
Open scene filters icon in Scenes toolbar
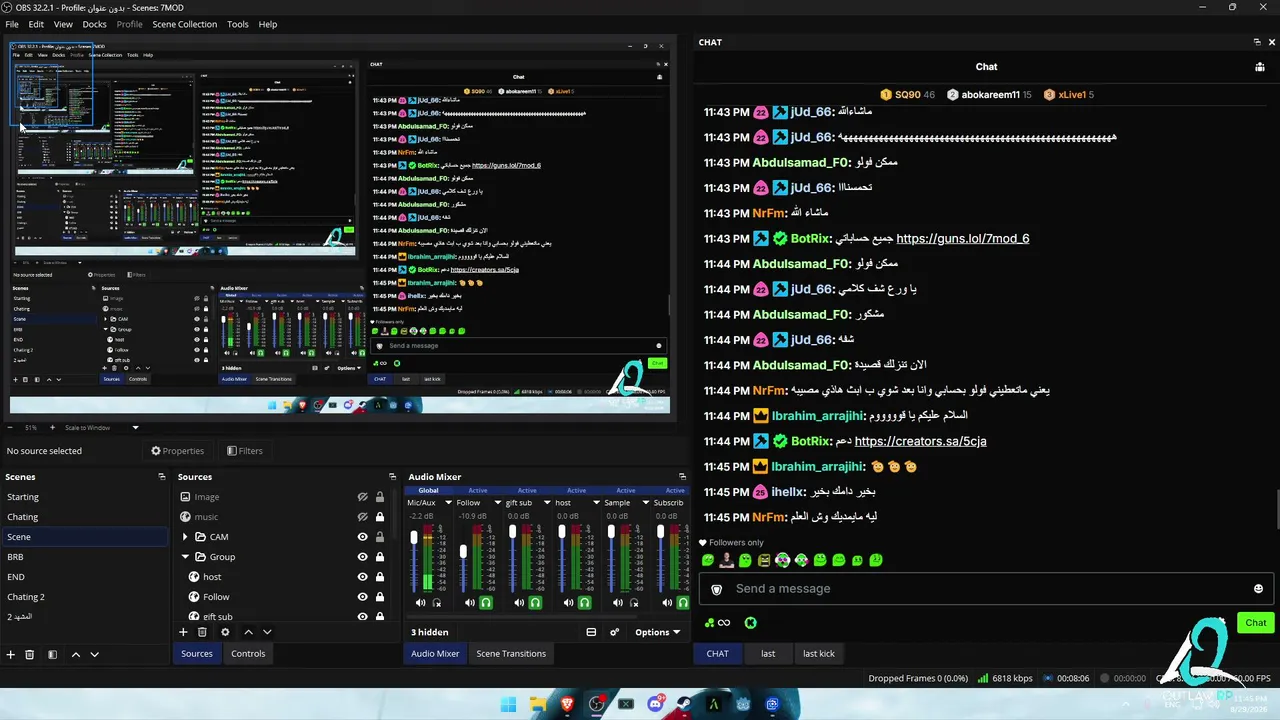[52, 654]
